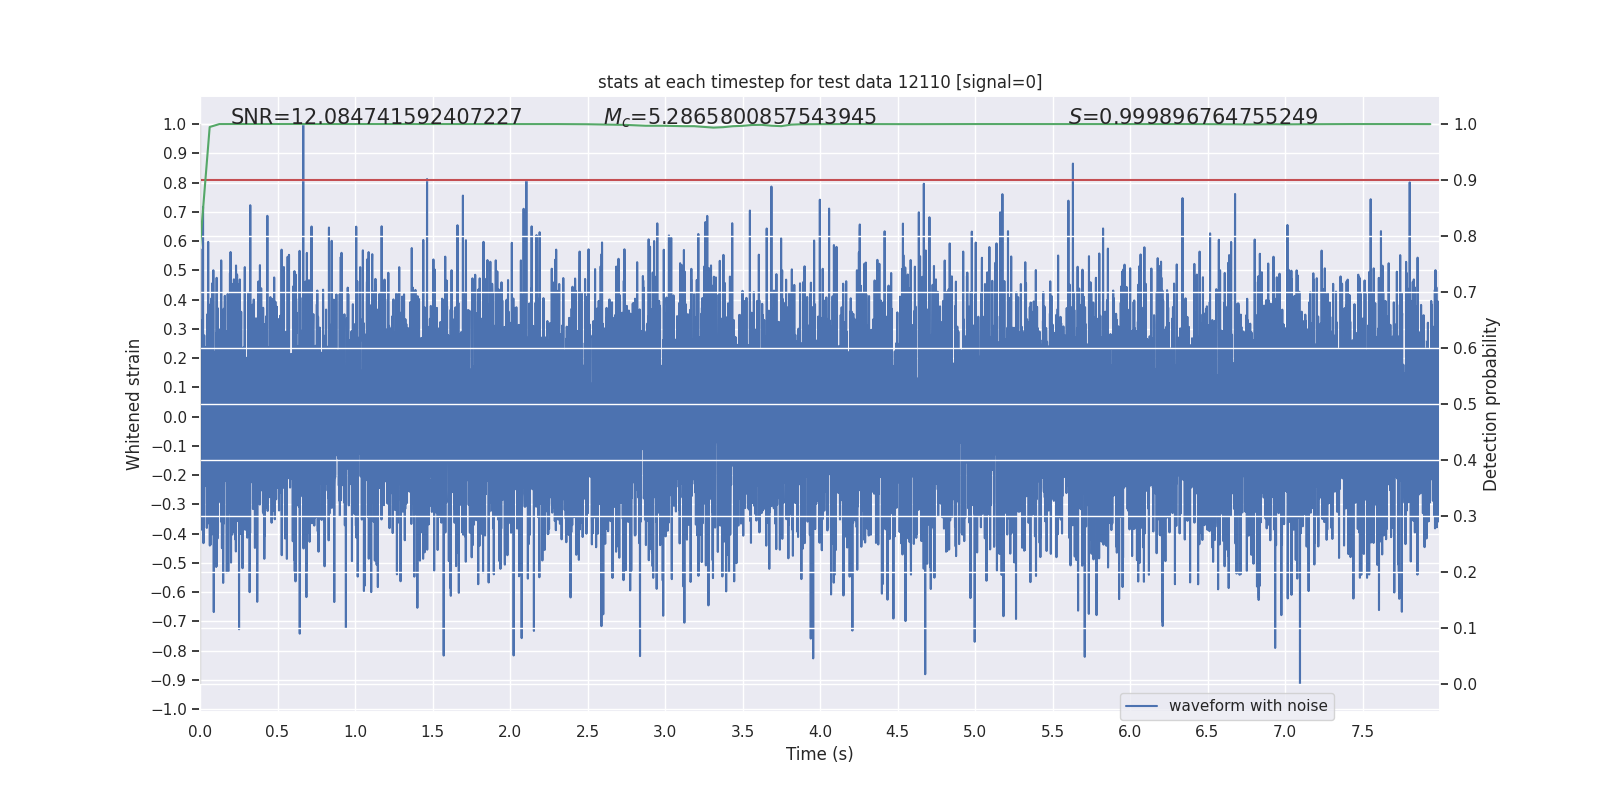The height and width of the screenshot is (800, 1600).
Task: Click the 0.3 tick on the Detection probability axis
Action: click(1465, 516)
